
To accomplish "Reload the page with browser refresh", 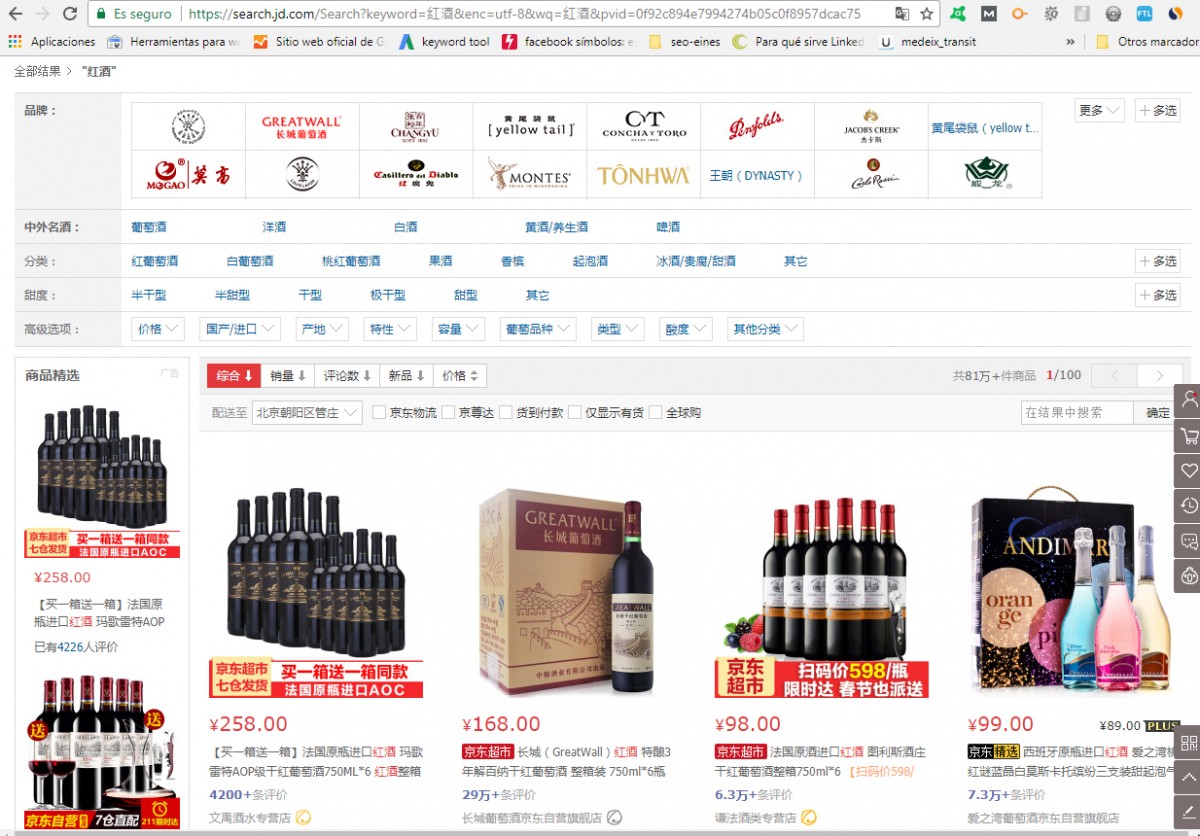I will [70, 14].
